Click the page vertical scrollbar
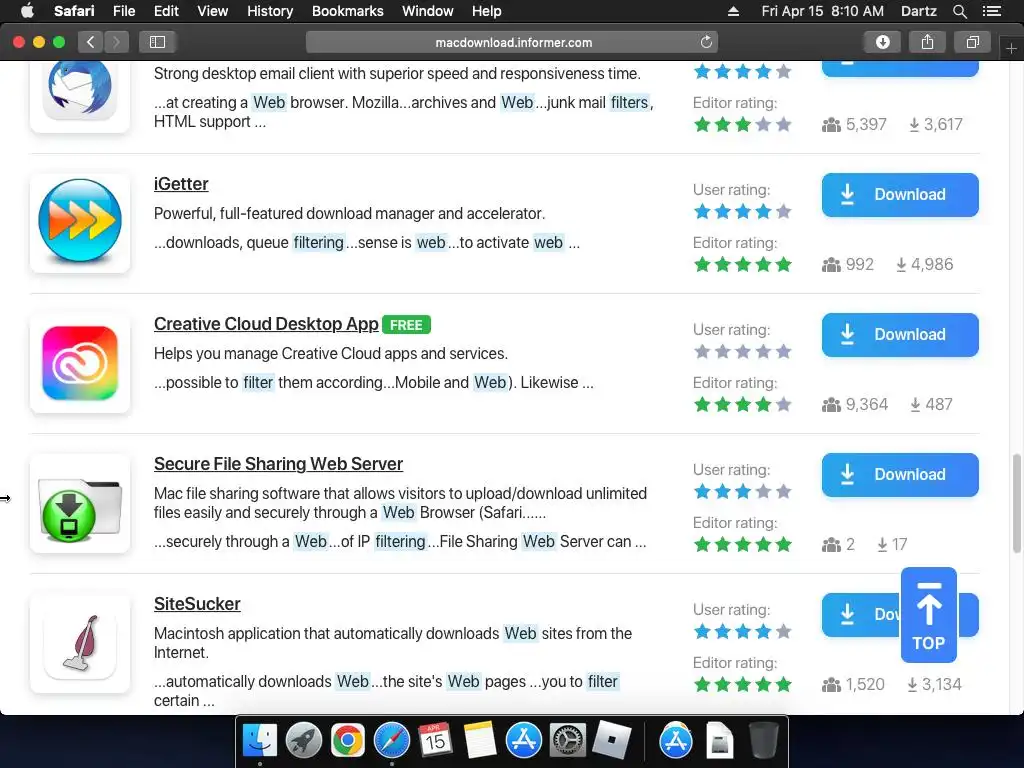The width and height of the screenshot is (1024, 768). pos(1017,503)
